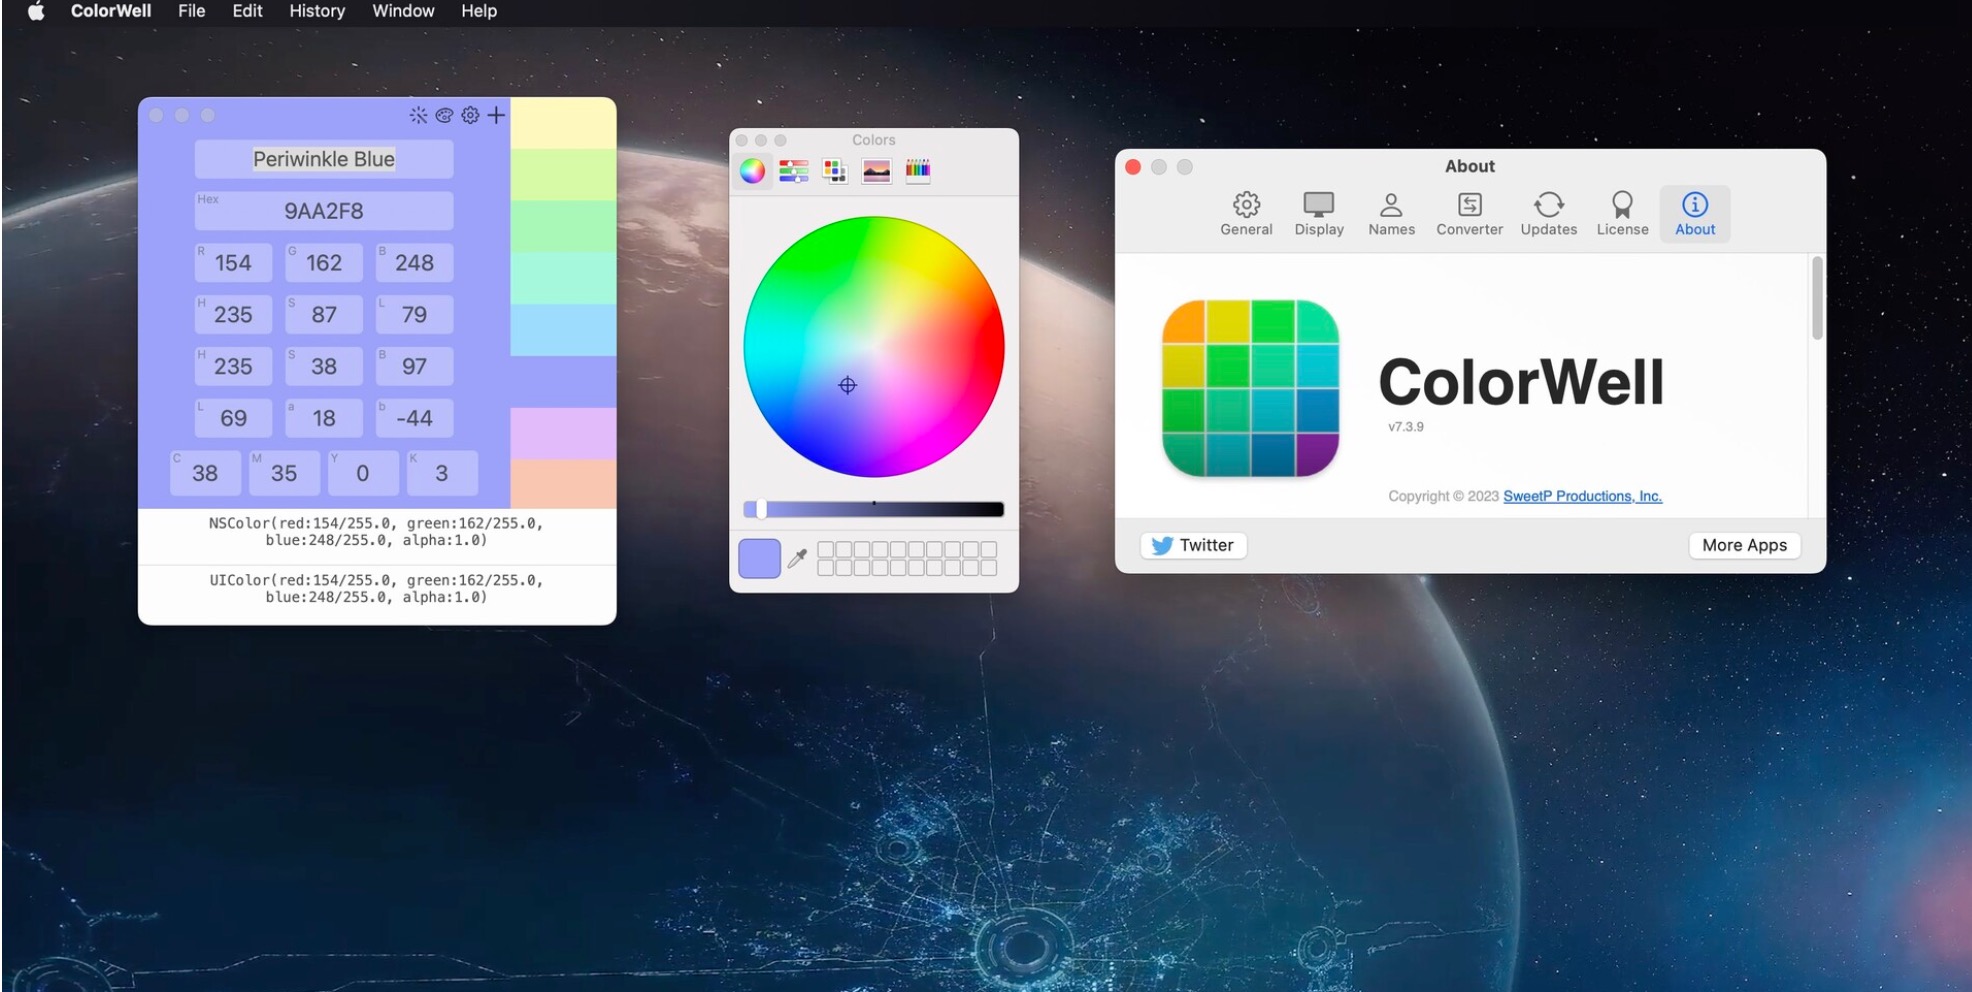Click the current color well in Colors window
Viewport: 1972px width, 992px height.
coord(759,558)
